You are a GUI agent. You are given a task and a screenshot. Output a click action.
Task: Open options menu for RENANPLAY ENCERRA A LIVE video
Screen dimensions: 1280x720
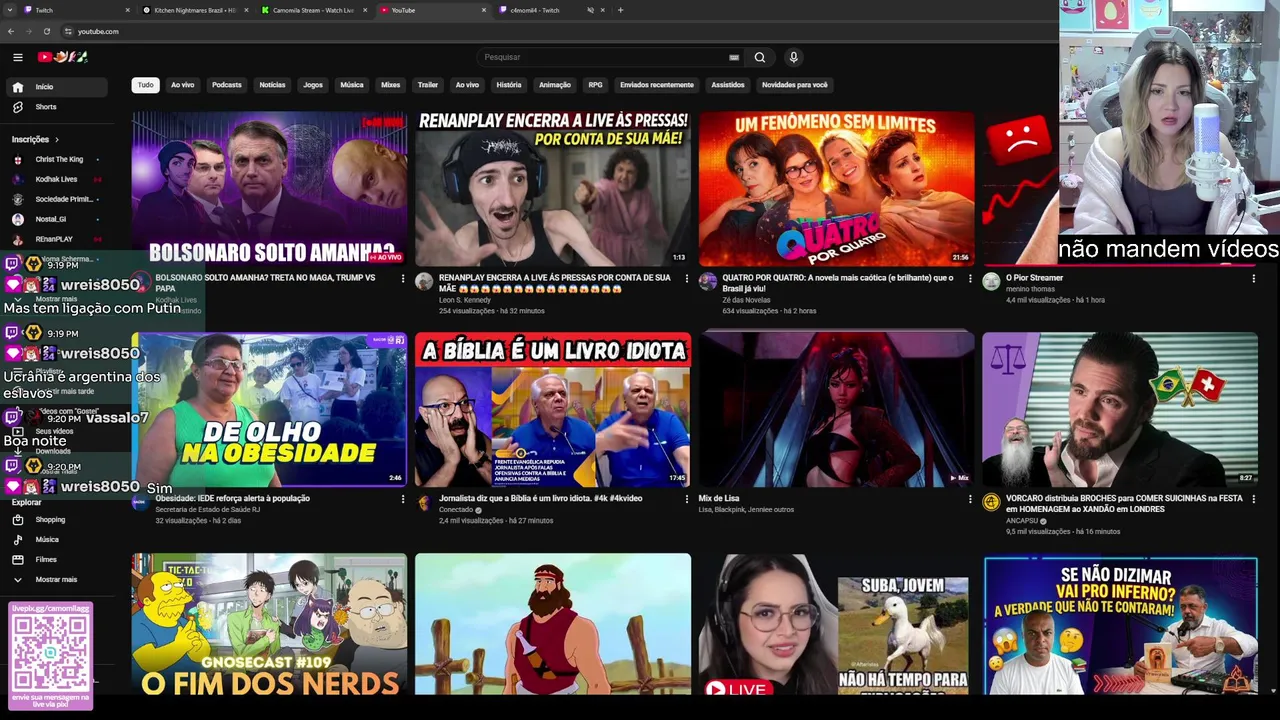[686, 278]
